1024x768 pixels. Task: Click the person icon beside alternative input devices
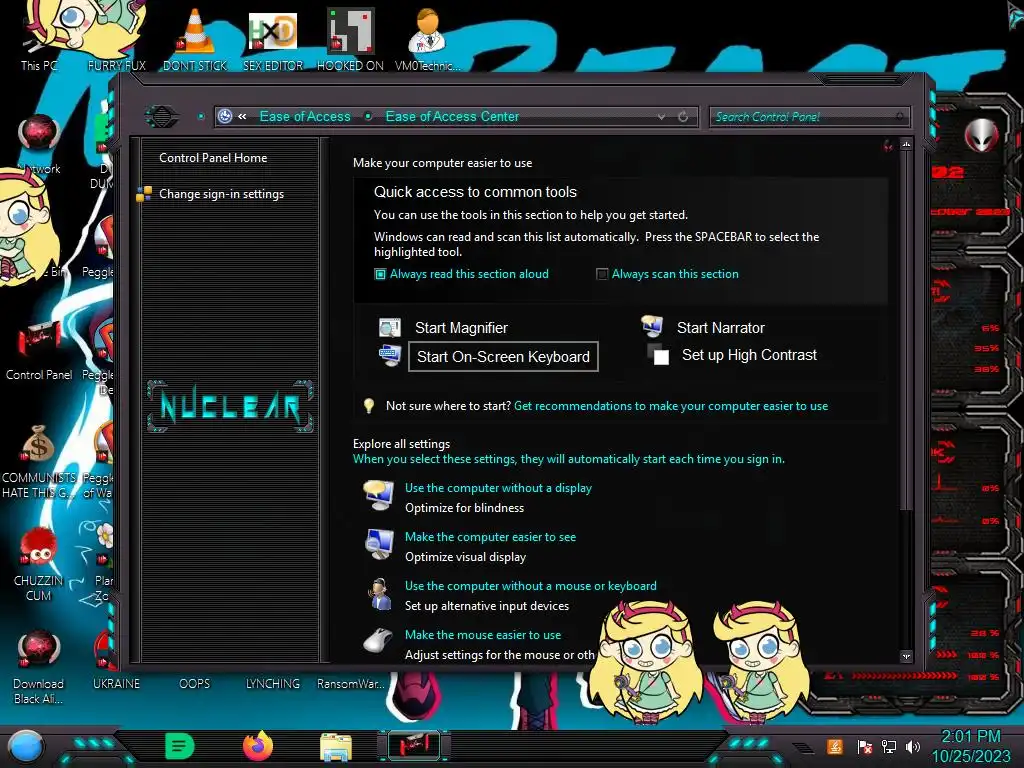(379, 594)
